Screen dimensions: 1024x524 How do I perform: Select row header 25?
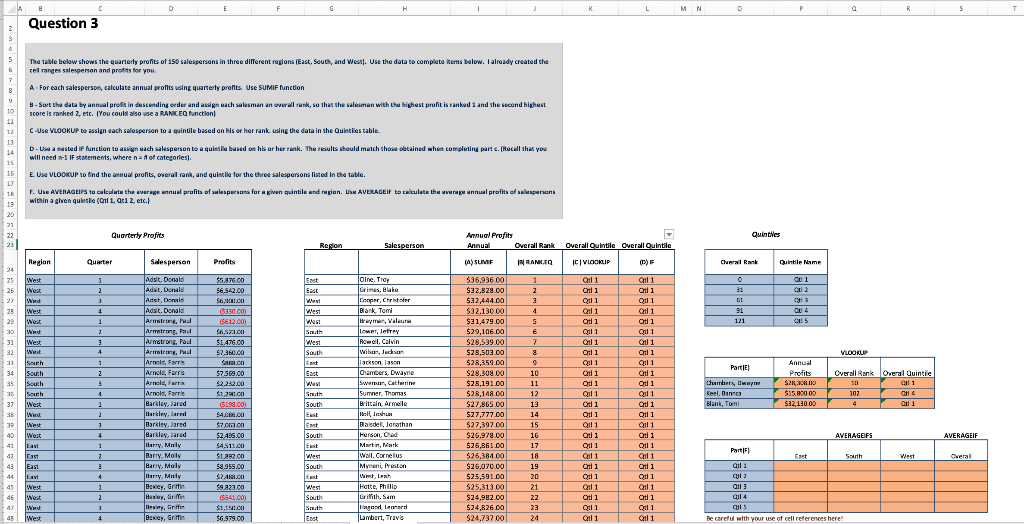coord(12,280)
